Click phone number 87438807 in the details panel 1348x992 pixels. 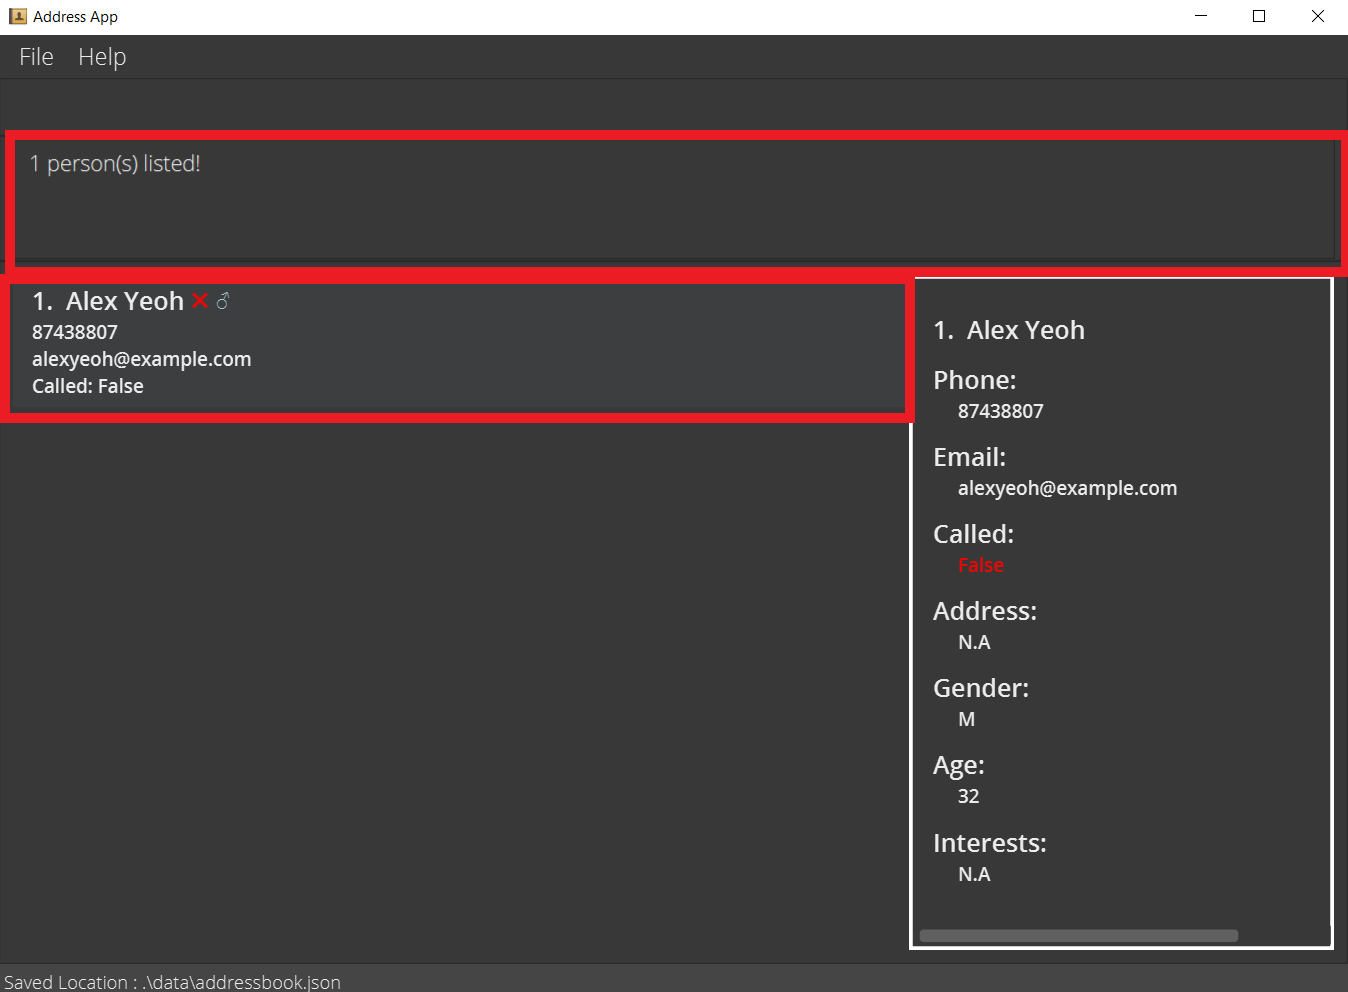[x=1000, y=411]
